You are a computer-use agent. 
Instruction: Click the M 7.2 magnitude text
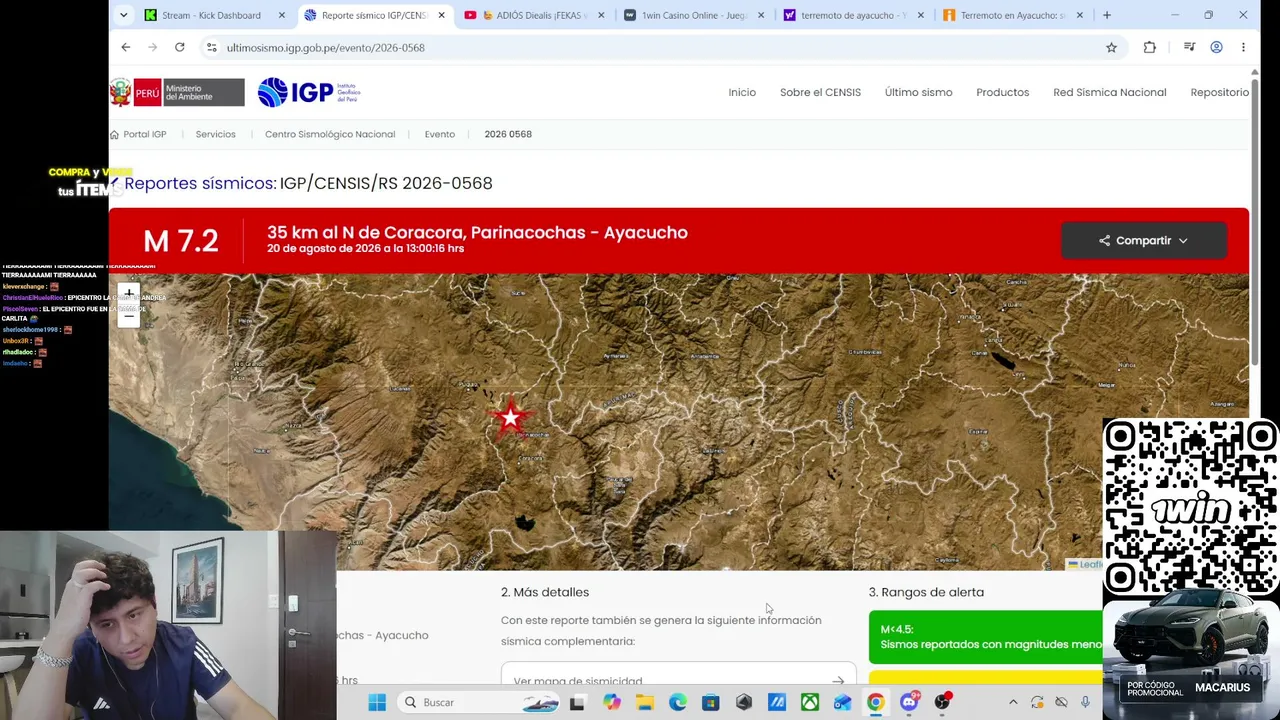180,241
